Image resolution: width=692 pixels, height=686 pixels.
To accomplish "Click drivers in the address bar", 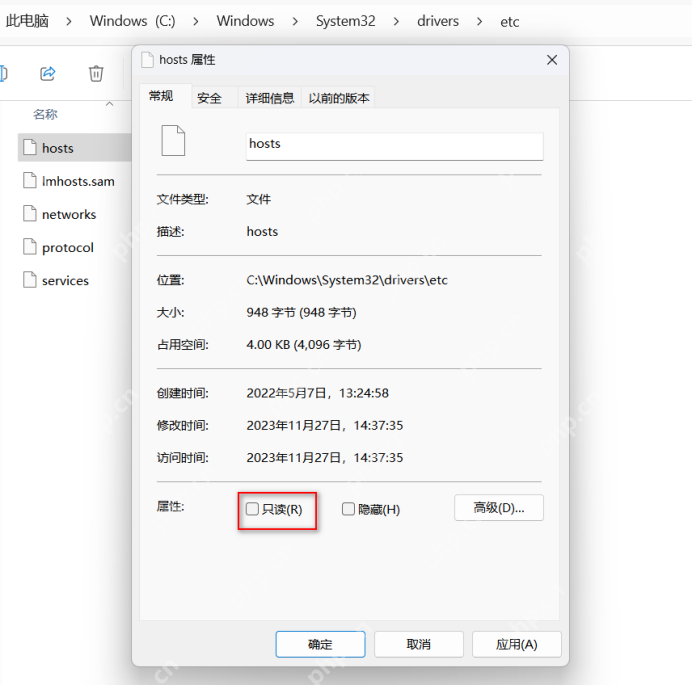I will (438, 21).
